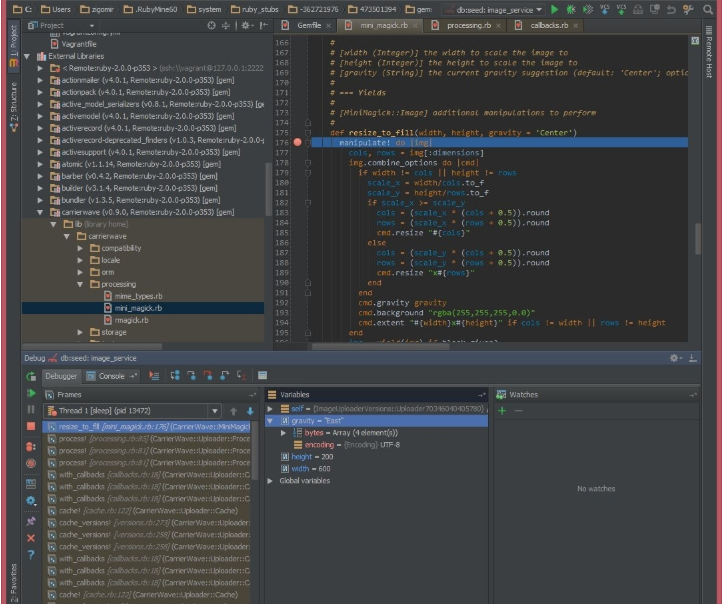Toggle the breakpoint on line 176
This screenshot has width=722, height=604.
(x=298, y=142)
